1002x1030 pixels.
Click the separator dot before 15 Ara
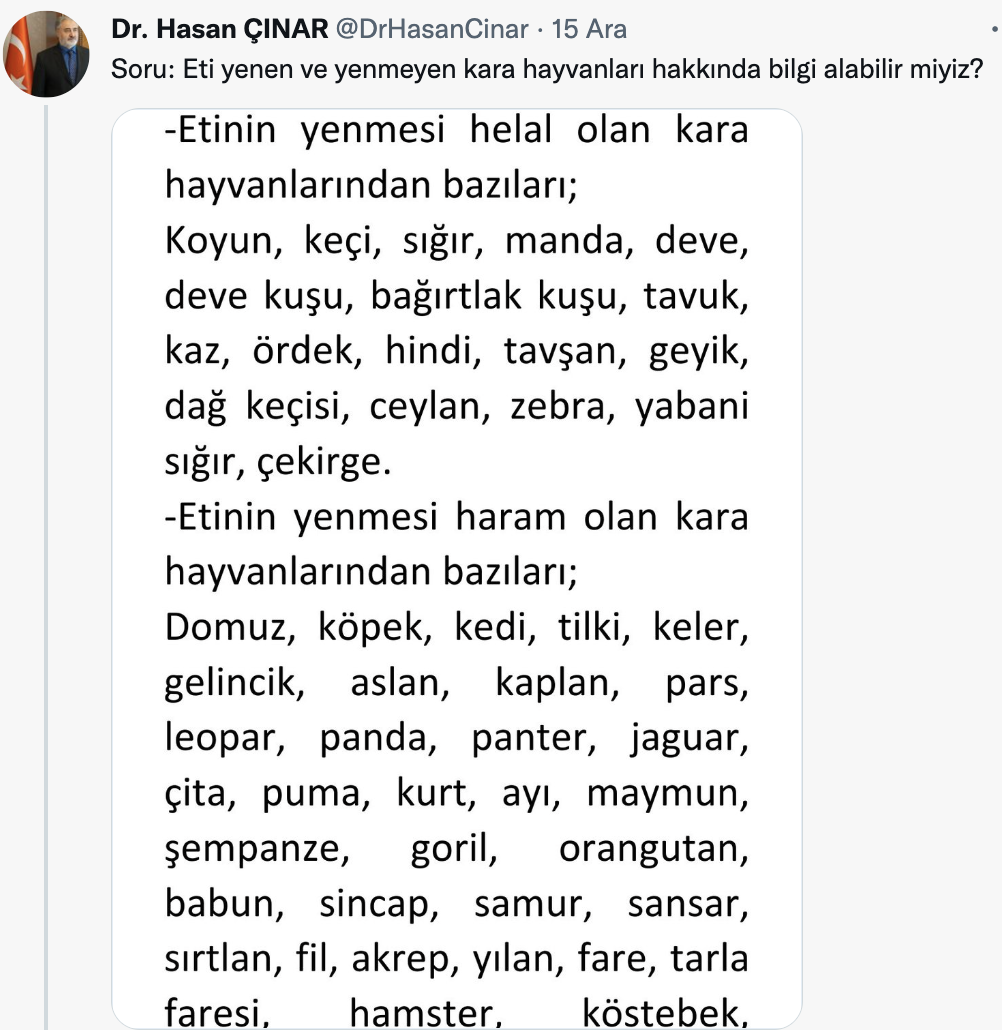pos(538,28)
